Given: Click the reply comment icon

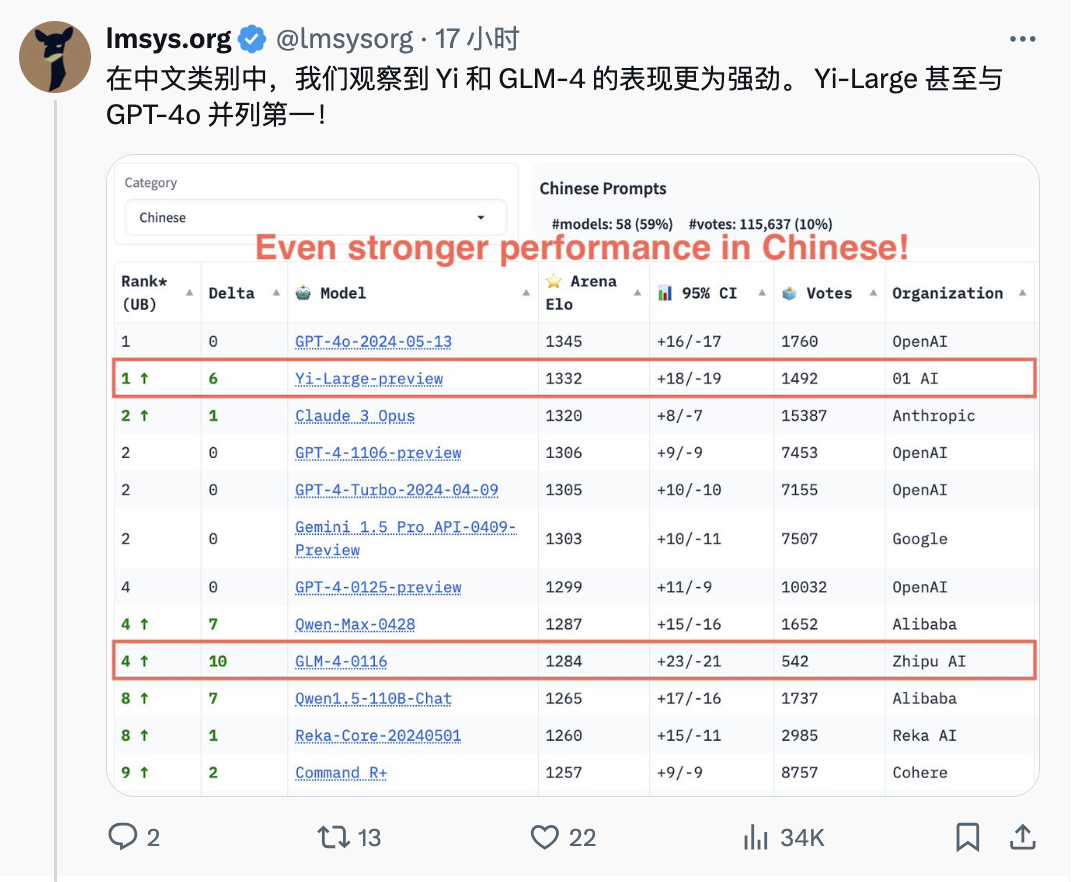Looking at the screenshot, I should [123, 836].
